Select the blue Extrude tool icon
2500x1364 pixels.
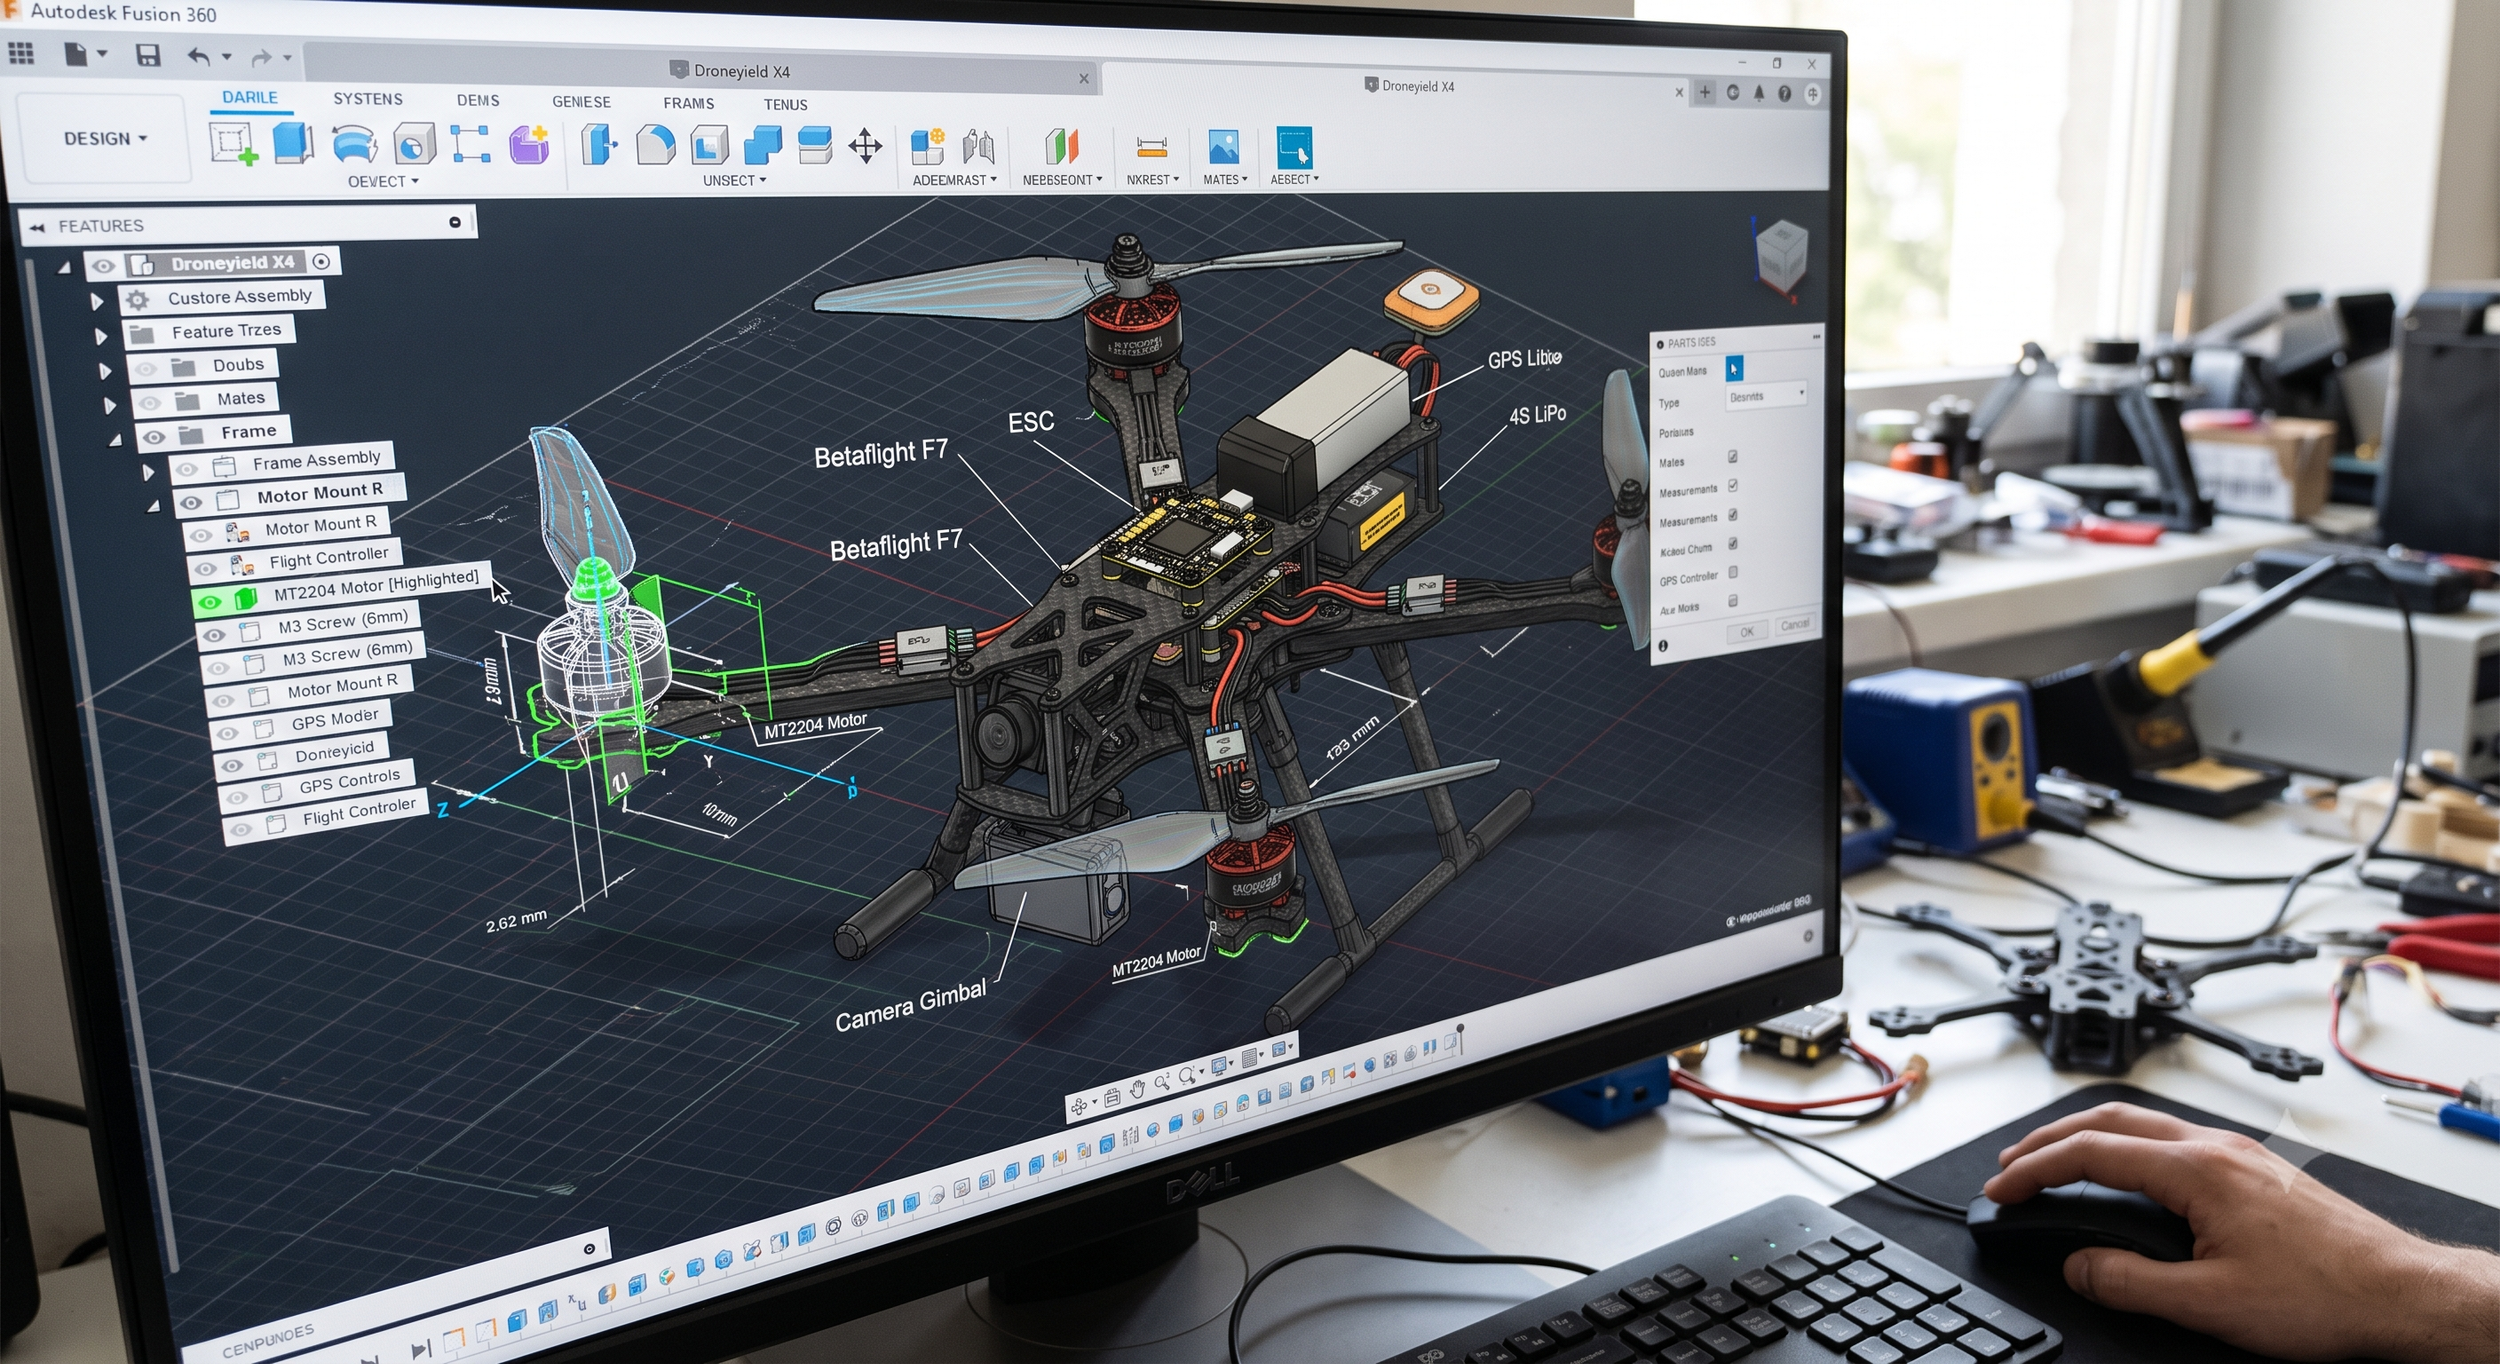point(293,143)
